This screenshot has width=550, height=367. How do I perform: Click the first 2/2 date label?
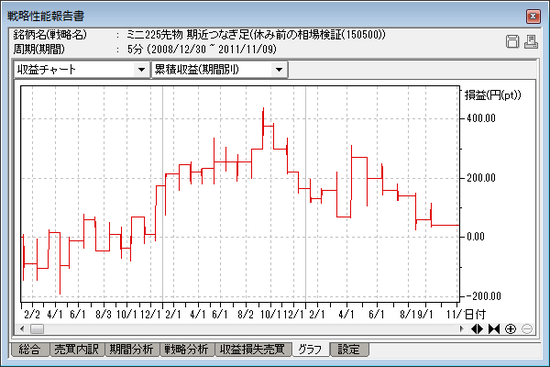coord(32,314)
